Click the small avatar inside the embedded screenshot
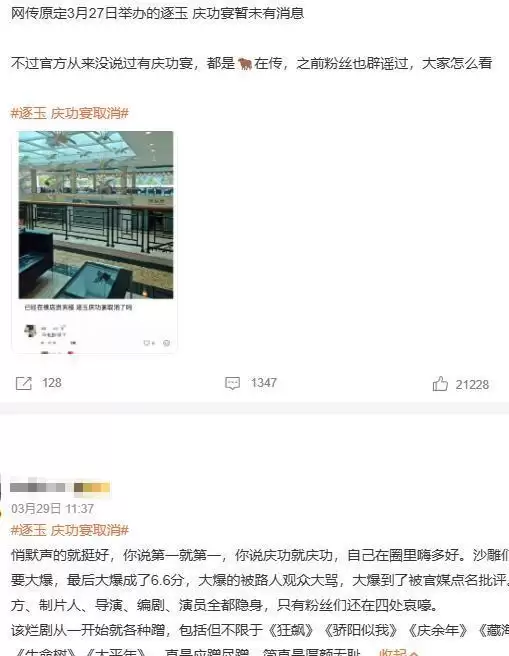 click(31, 330)
